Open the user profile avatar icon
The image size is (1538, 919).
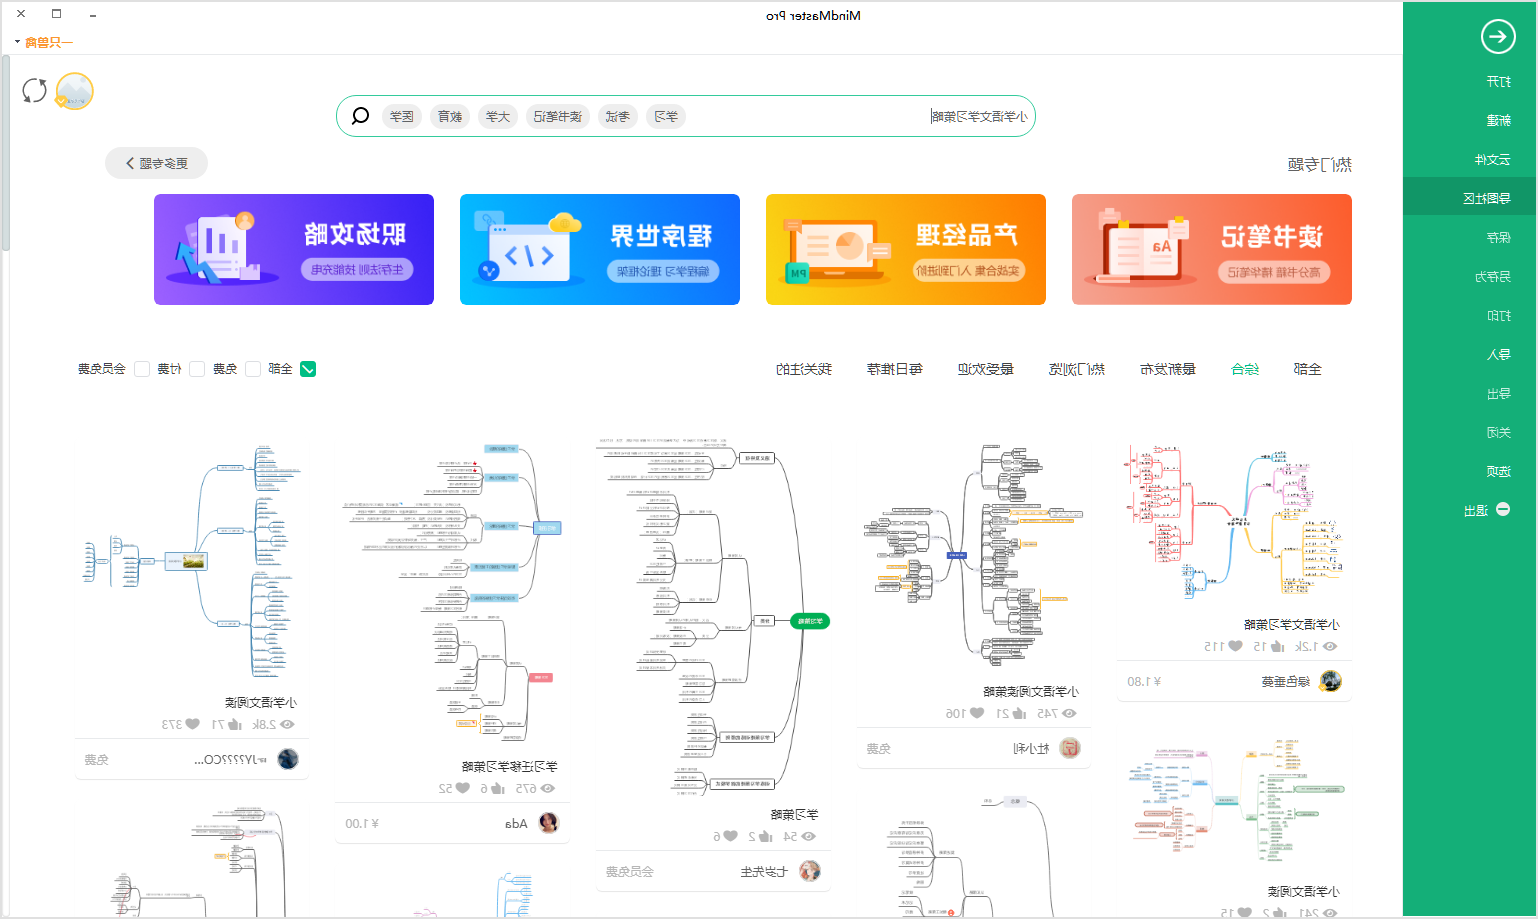[74, 91]
